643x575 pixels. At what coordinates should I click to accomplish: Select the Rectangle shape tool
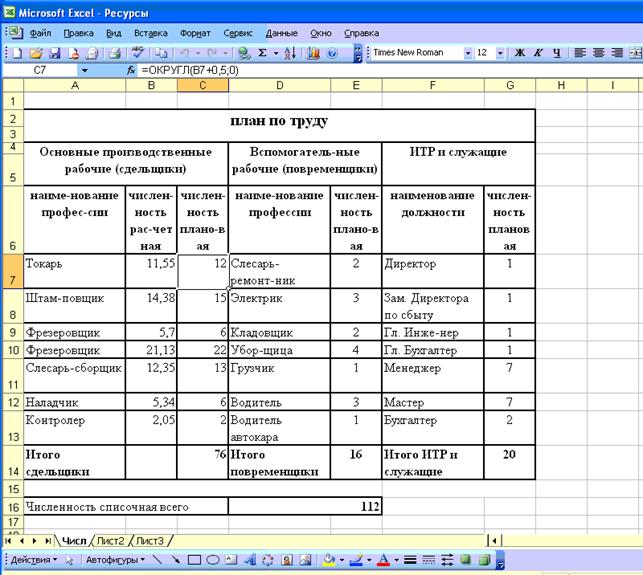[194, 559]
